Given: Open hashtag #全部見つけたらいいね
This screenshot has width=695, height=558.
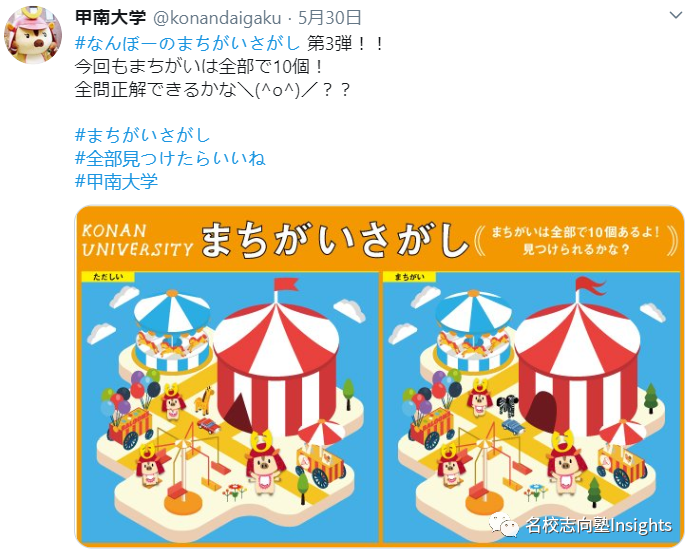Looking at the screenshot, I should point(170,158).
